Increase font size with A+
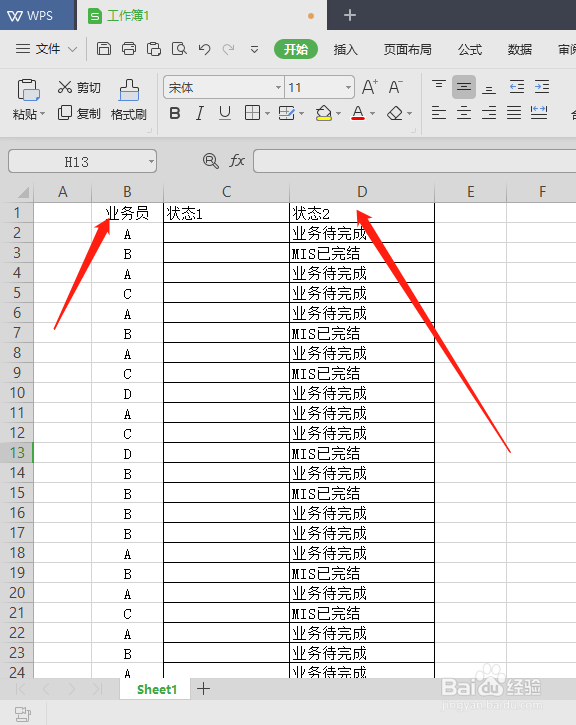The width and height of the screenshot is (576, 725). pos(370,87)
